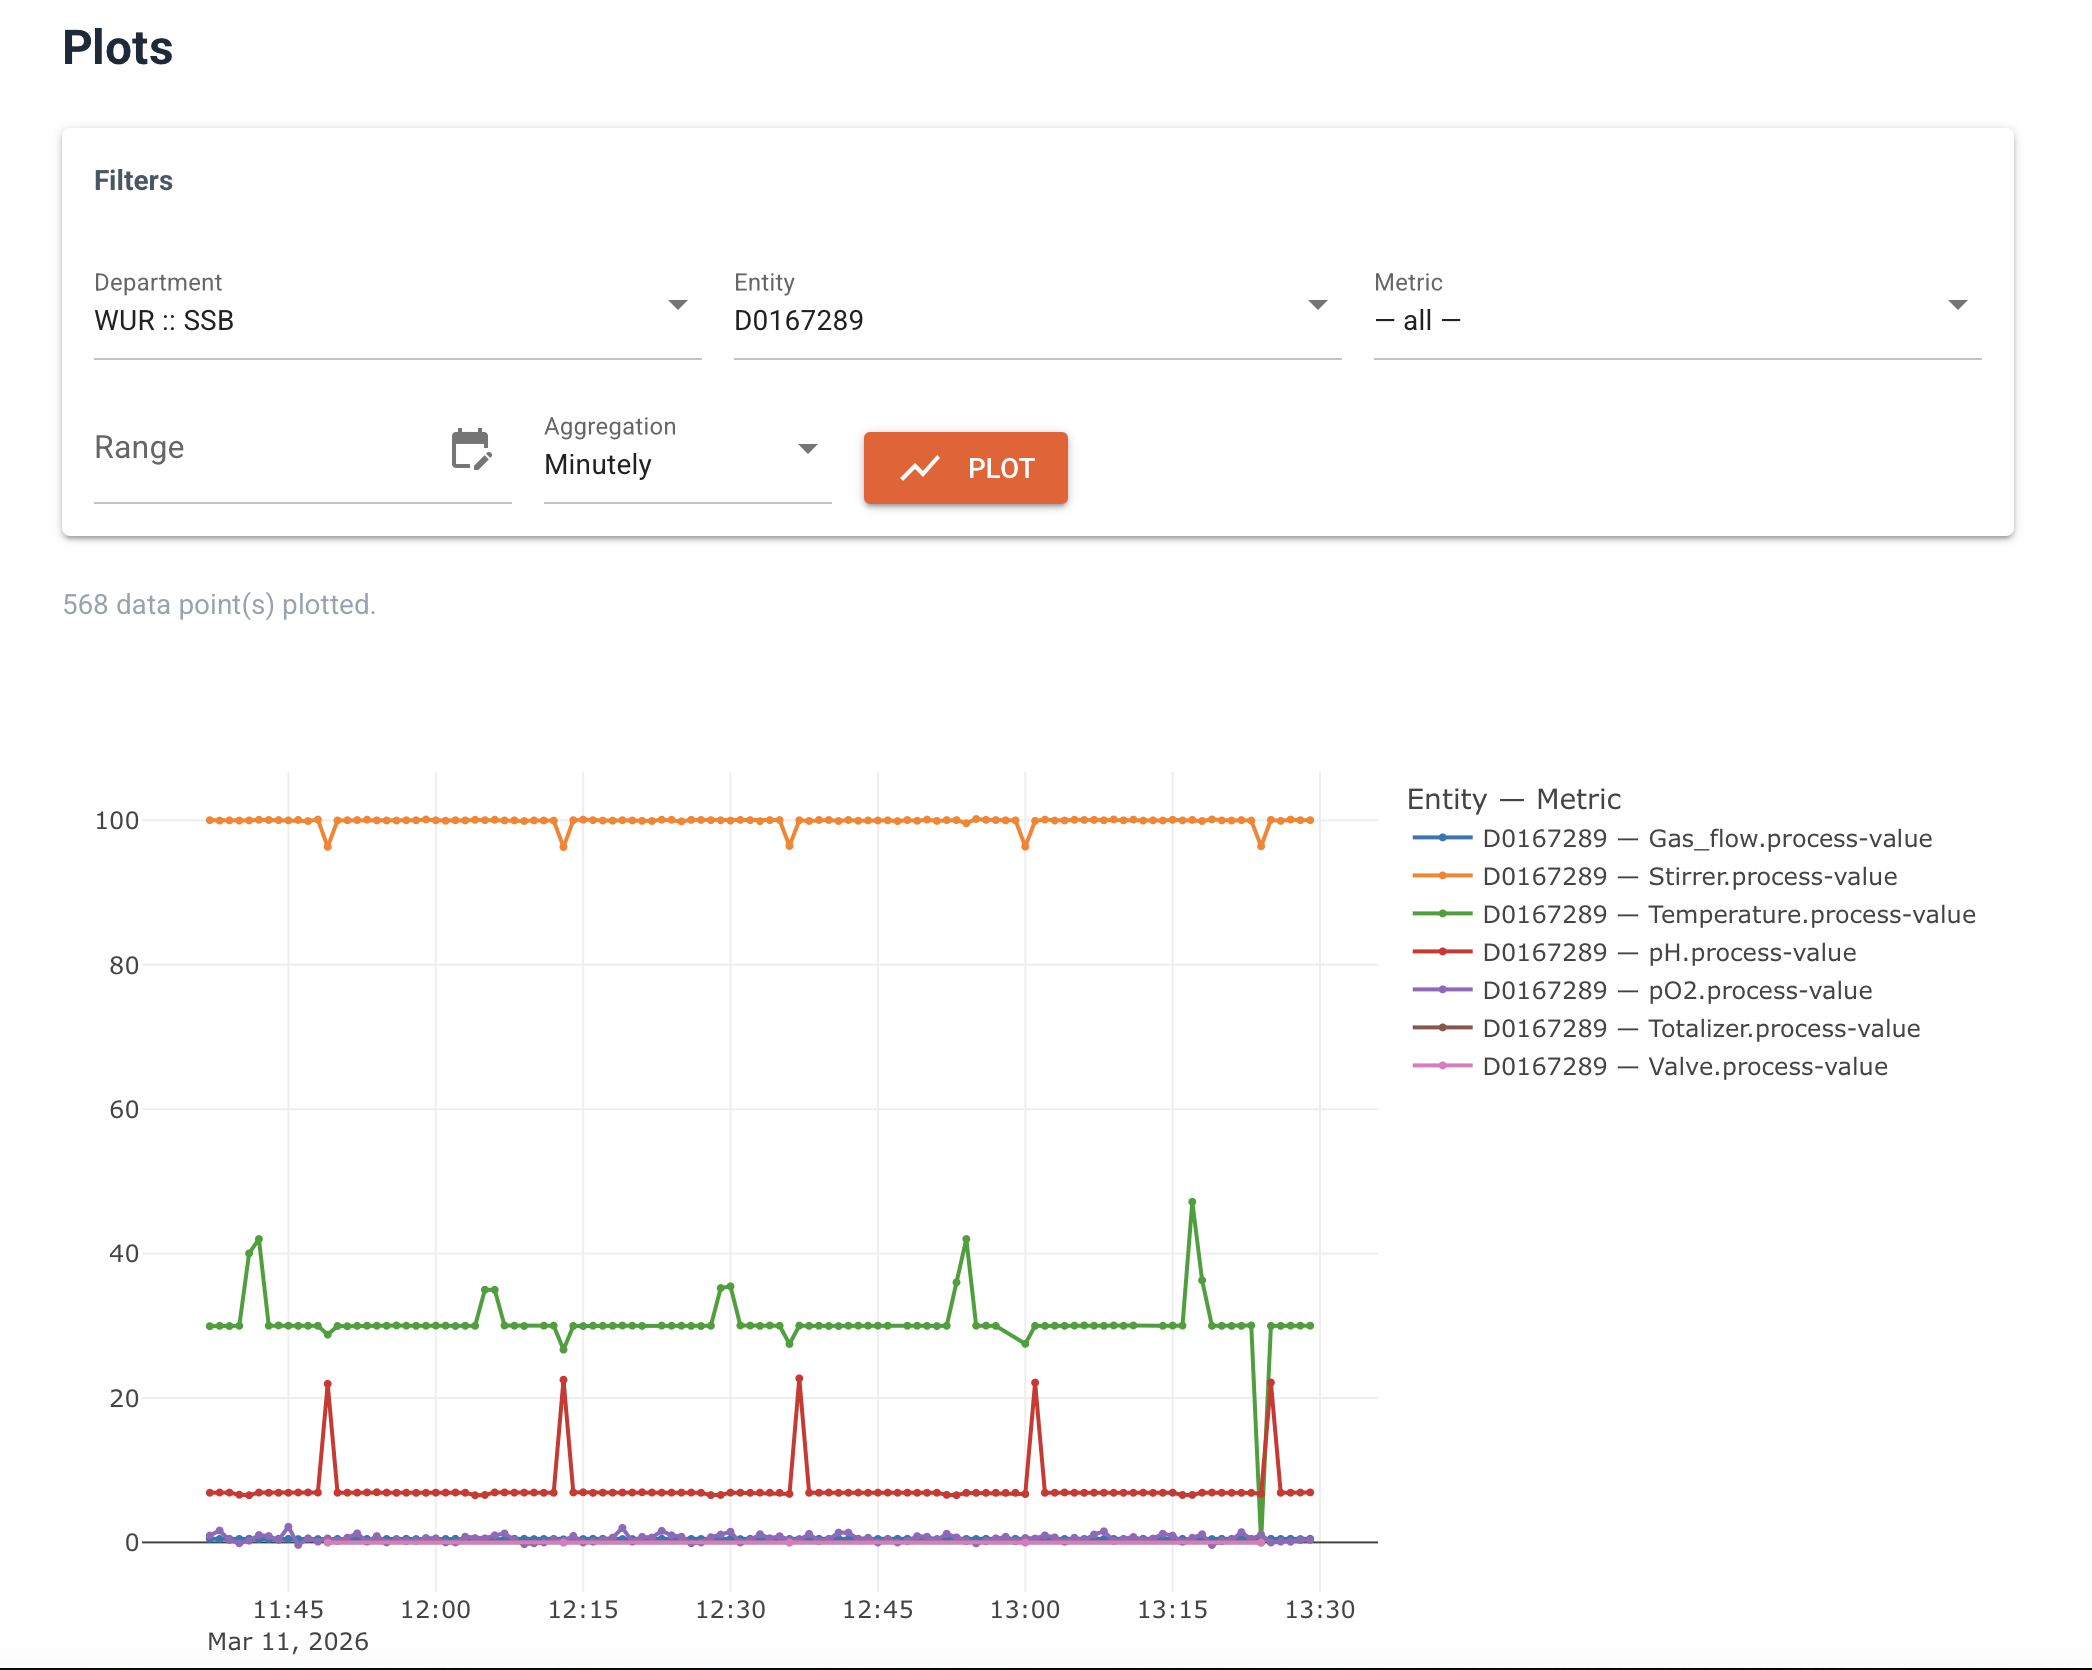Click the brown Totalizer legend line marker
Image resolution: width=2092 pixels, height=1670 pixels.
coord(1441,1028)
